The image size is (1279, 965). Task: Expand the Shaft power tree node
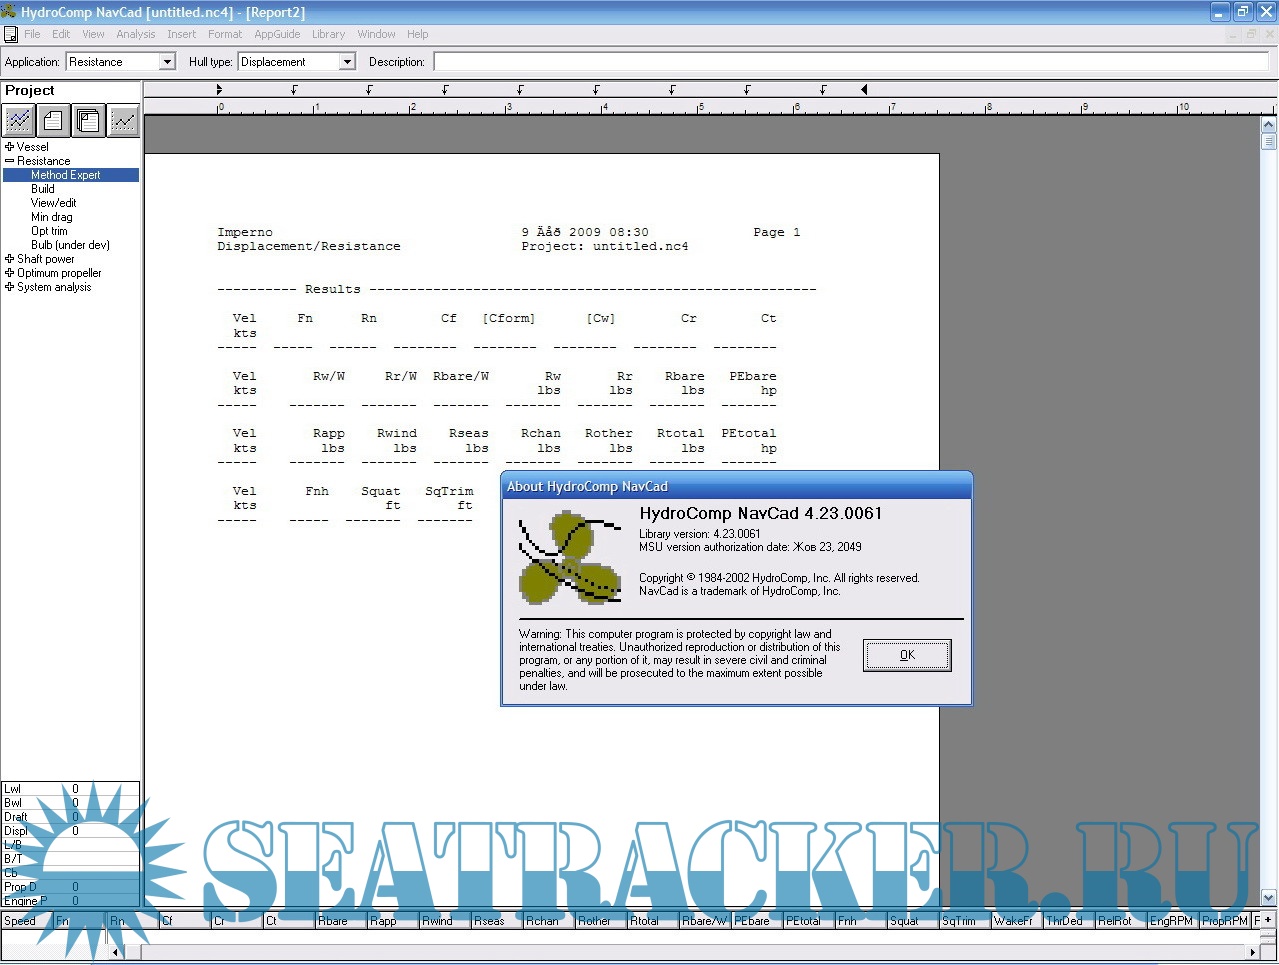coord(9,259)
